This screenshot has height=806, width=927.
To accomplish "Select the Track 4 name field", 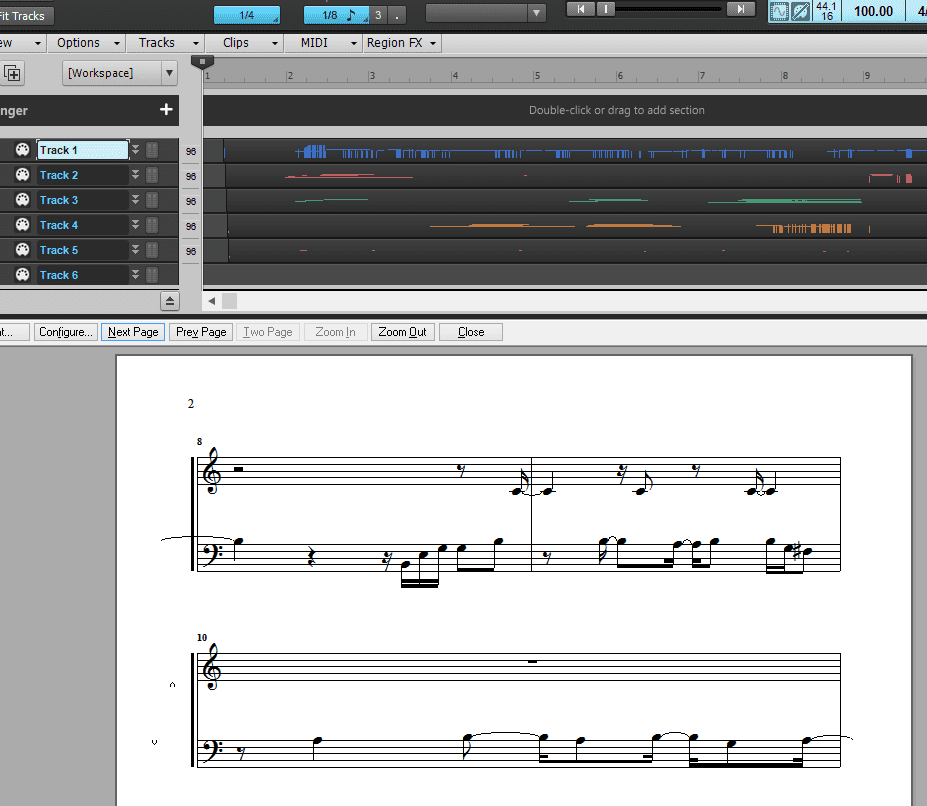I will coord(82,225).
